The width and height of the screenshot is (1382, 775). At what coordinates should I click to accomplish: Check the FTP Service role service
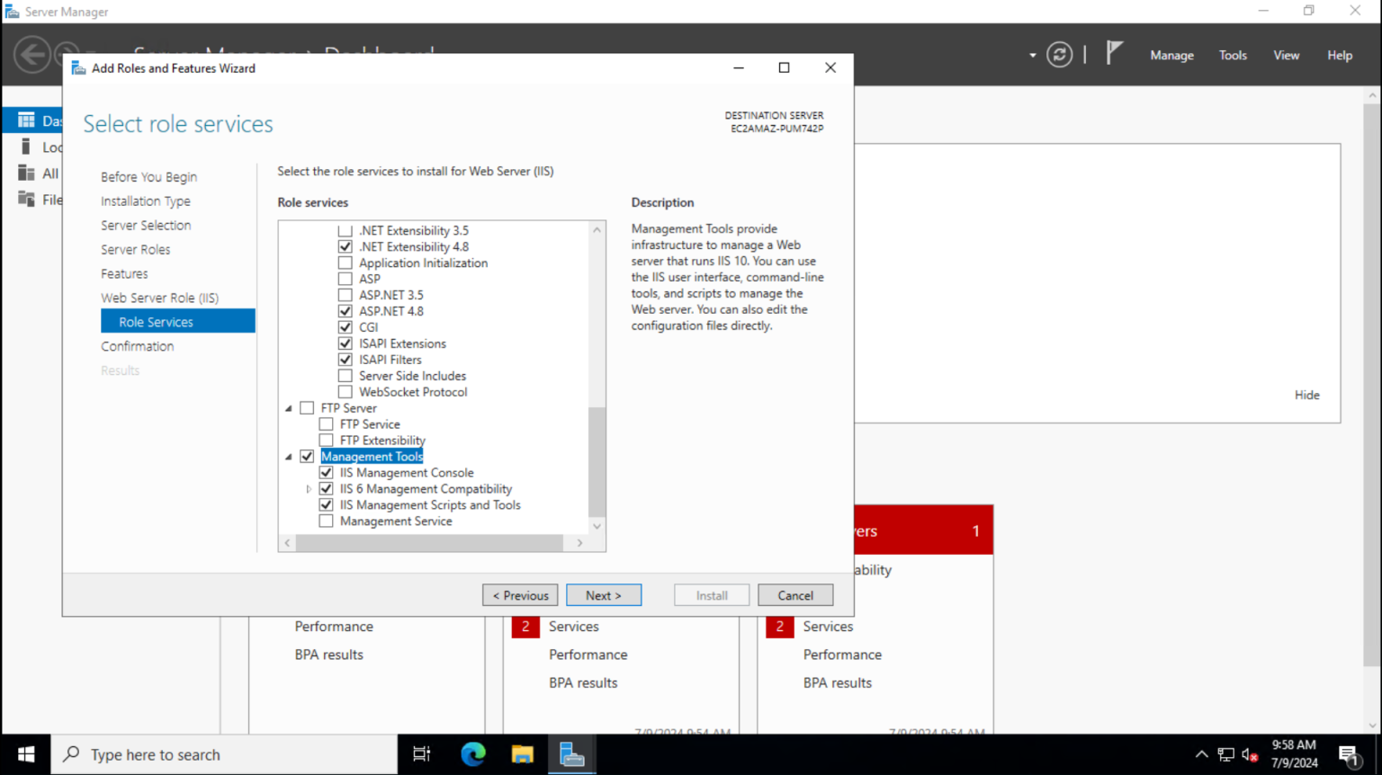[x=326, y=423]
